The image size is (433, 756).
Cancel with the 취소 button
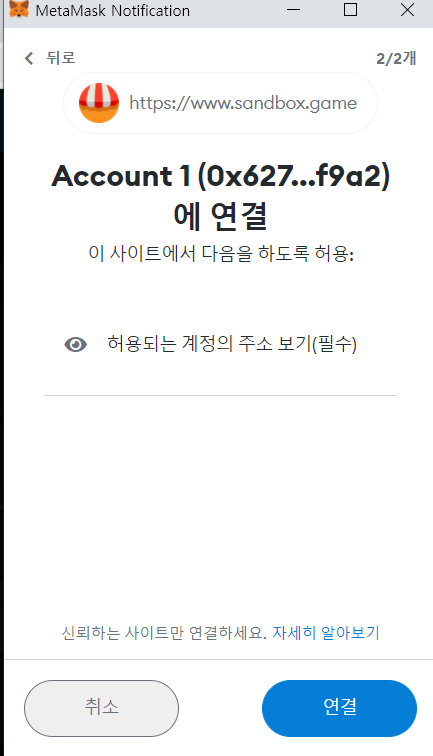pos(101,708)
